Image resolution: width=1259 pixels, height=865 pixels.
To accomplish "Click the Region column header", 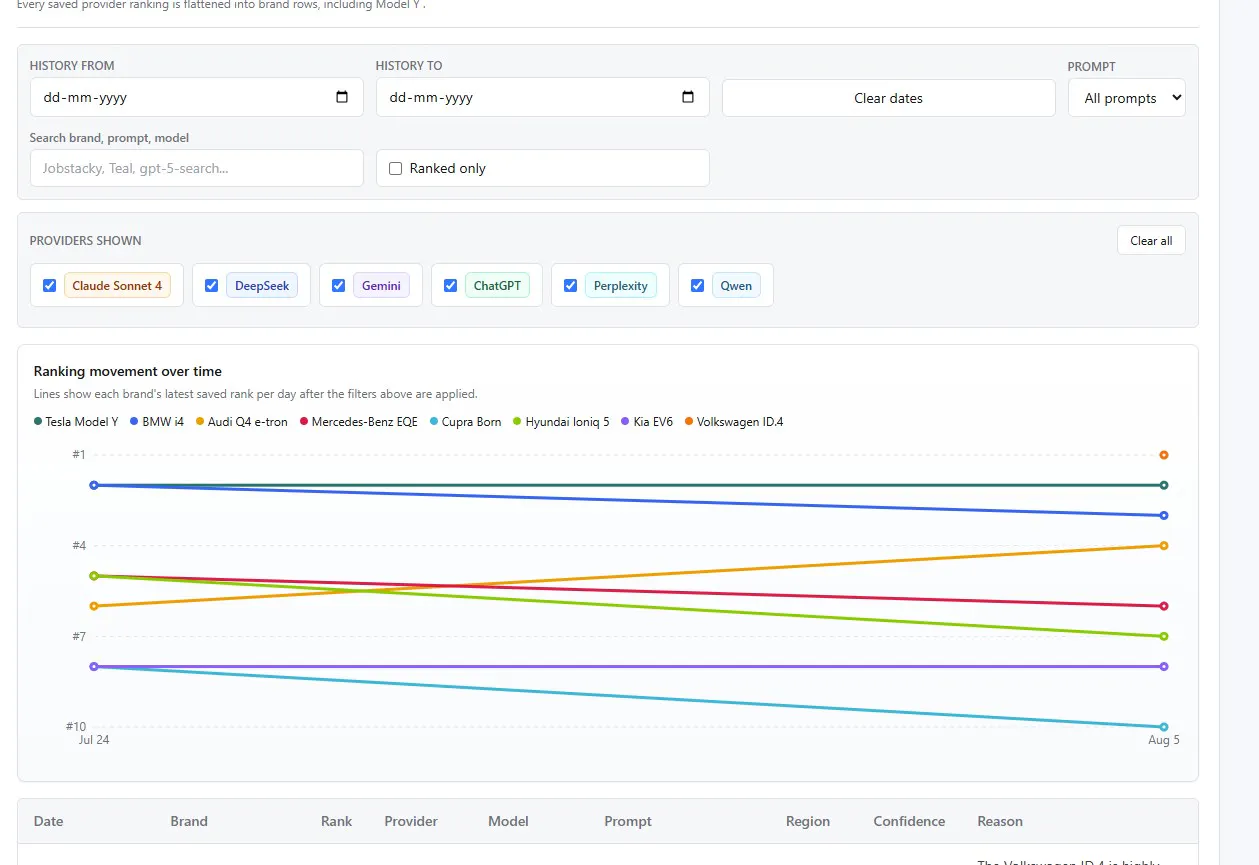I will click(808, 821).
